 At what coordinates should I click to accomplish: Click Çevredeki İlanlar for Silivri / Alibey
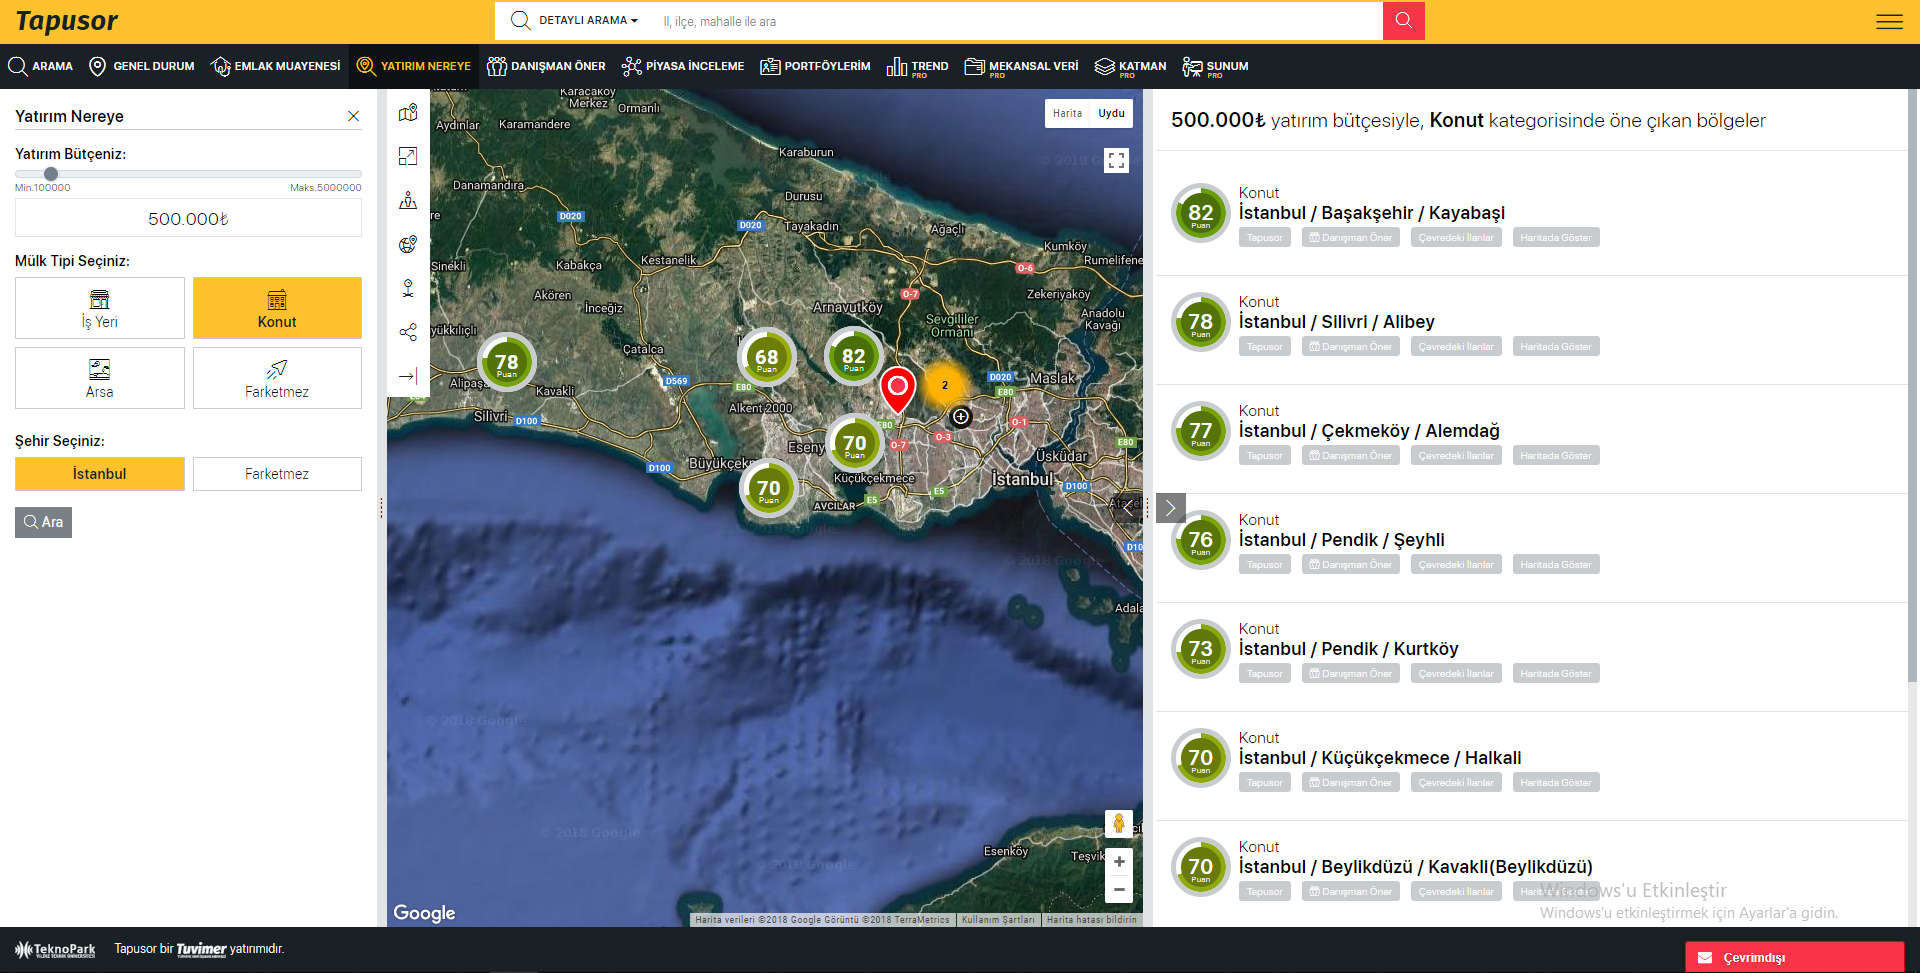click(1456, 347)
